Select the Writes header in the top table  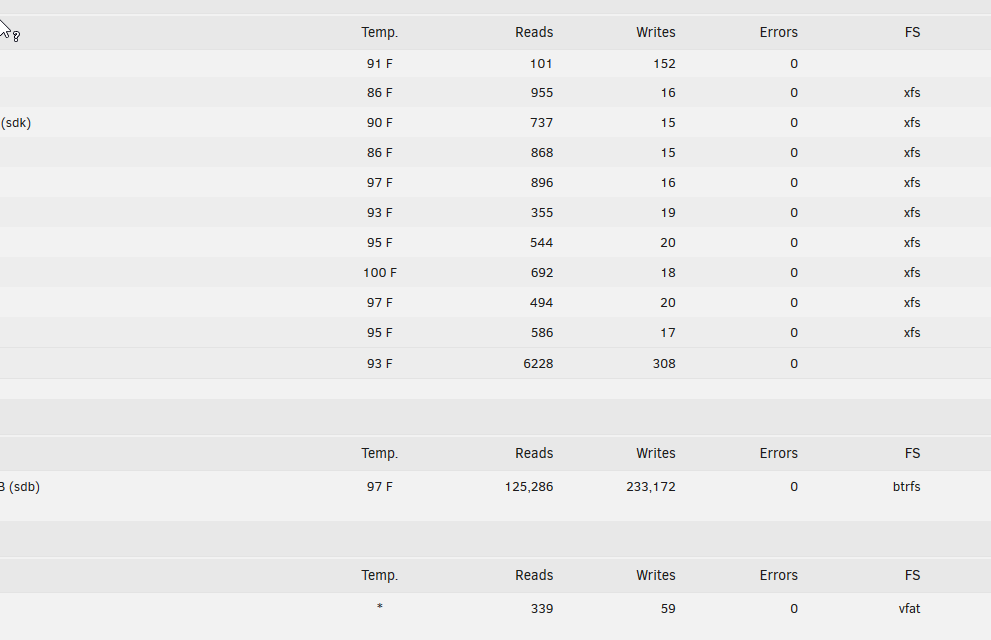click(x=655, y=32)
